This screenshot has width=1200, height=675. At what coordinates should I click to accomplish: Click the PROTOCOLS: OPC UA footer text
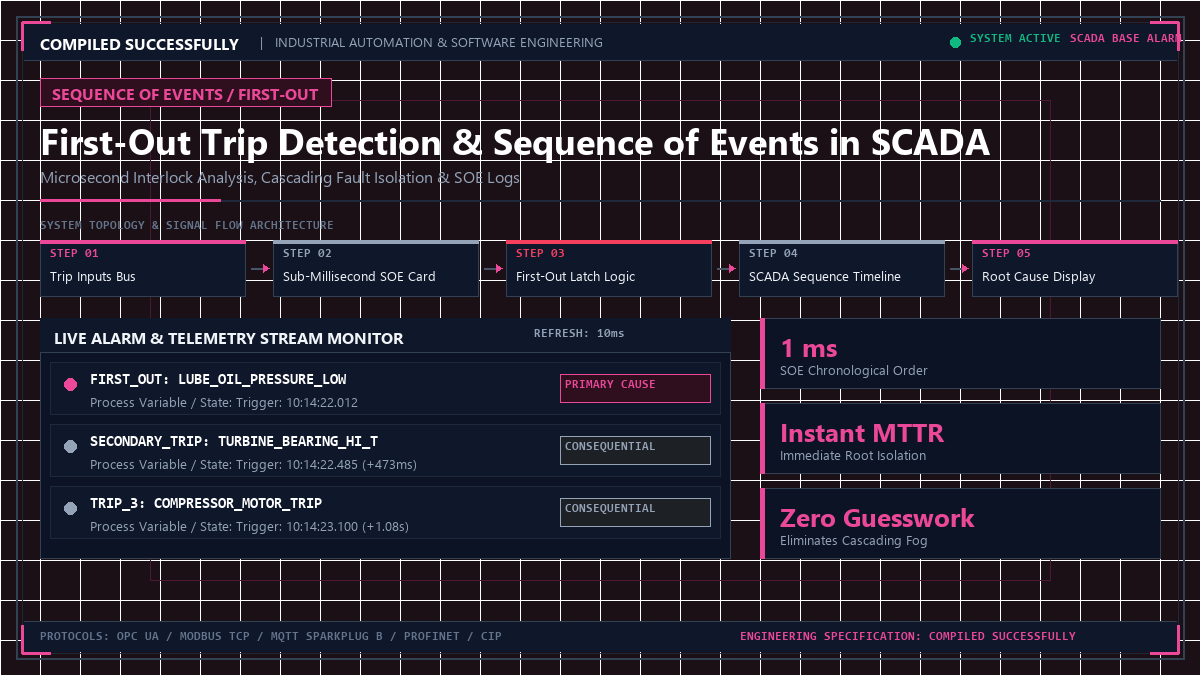(x=271, y=636)
